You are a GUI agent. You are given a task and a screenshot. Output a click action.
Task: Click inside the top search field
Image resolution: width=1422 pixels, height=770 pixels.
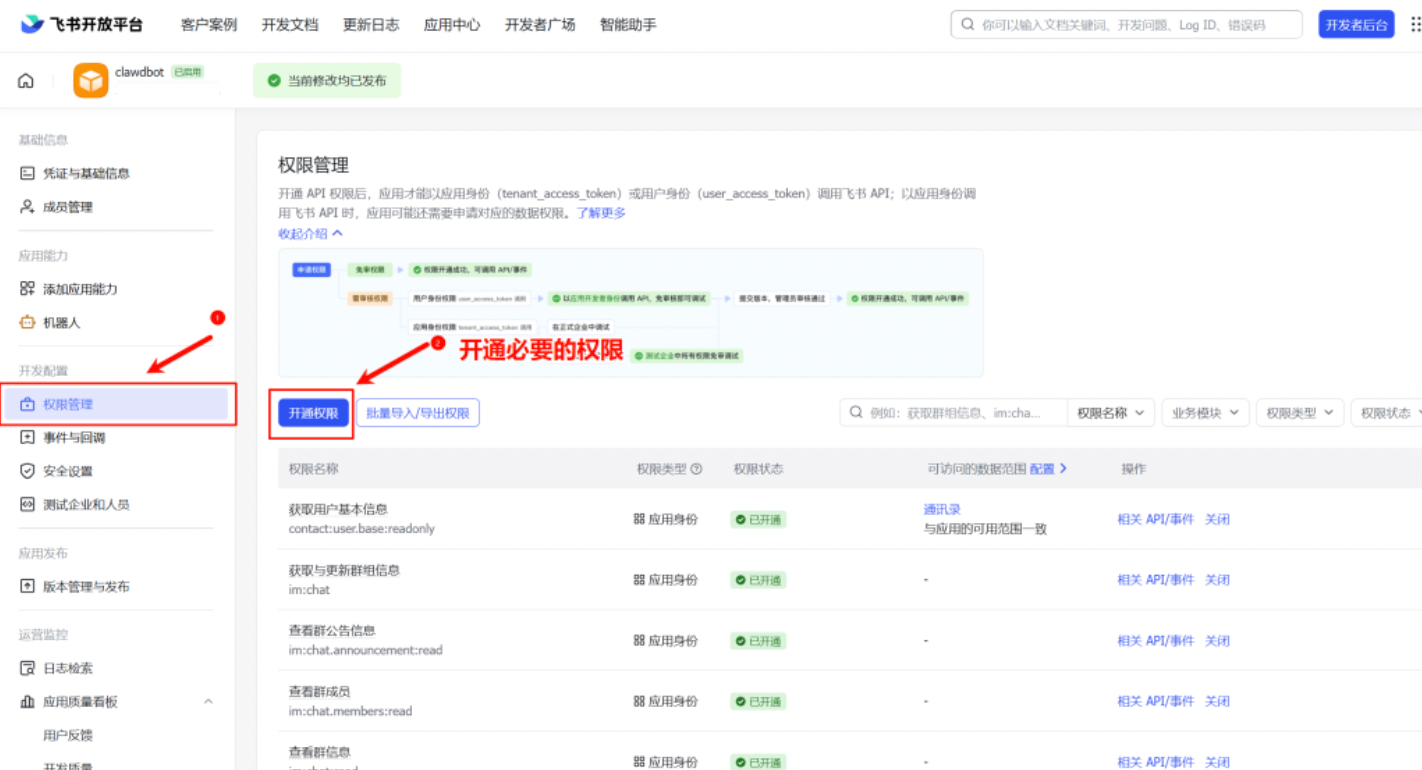pos(1125,24)
